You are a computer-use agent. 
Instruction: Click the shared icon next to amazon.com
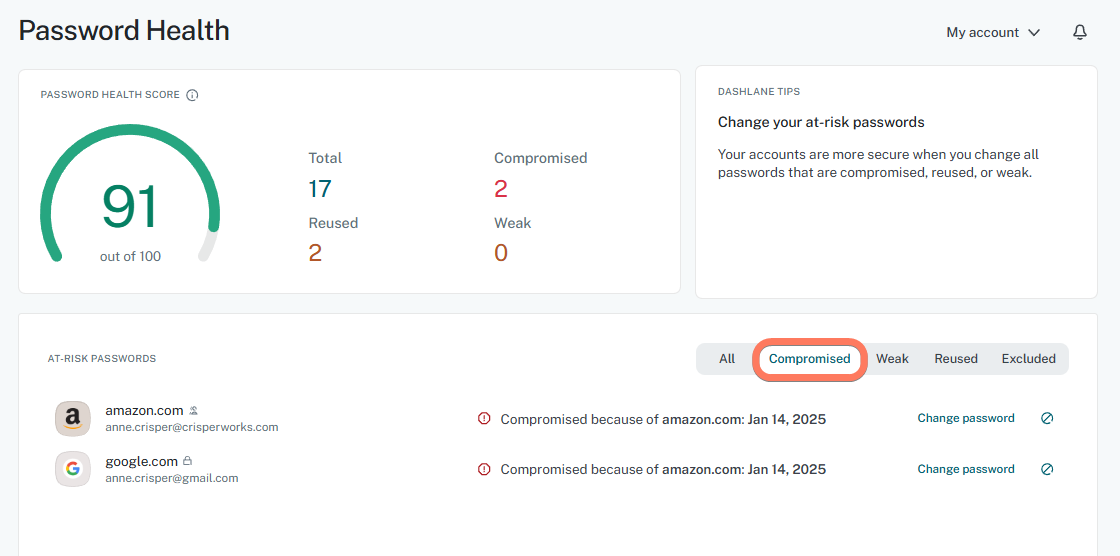coord(194,410)
